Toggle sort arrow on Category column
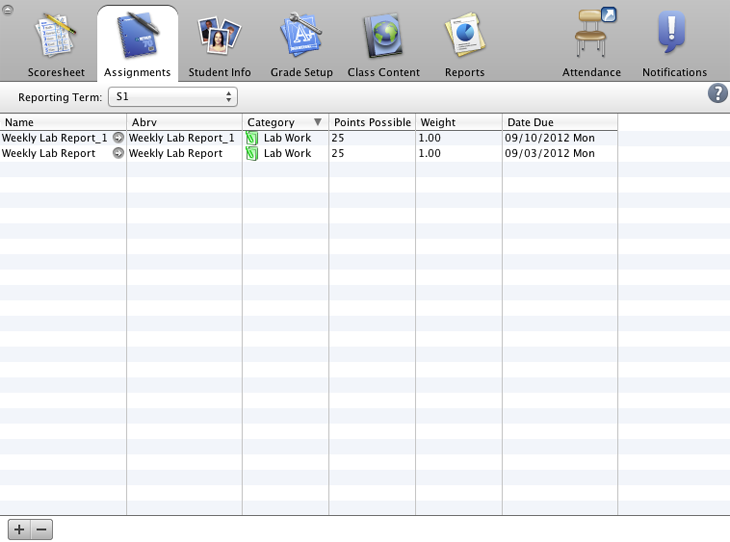 tap(318, 123)
